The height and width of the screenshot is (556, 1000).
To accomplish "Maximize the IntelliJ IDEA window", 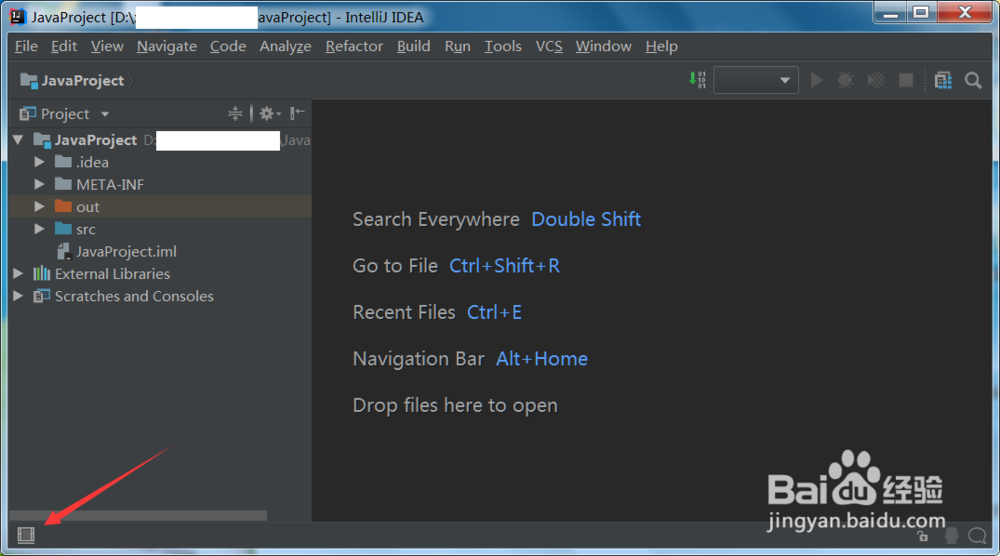I will (921, 13).
